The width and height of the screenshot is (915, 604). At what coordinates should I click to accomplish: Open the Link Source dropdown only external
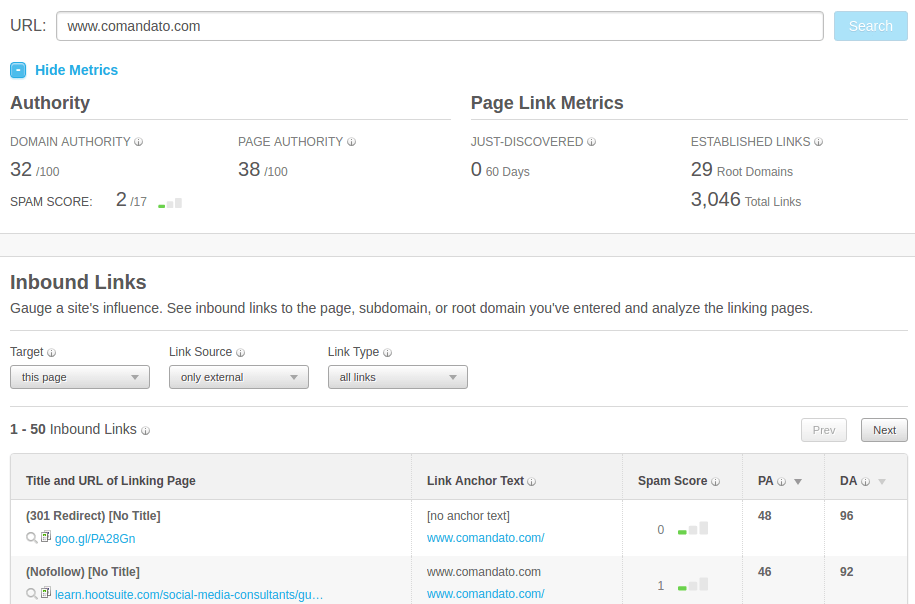tap(239, 377)
